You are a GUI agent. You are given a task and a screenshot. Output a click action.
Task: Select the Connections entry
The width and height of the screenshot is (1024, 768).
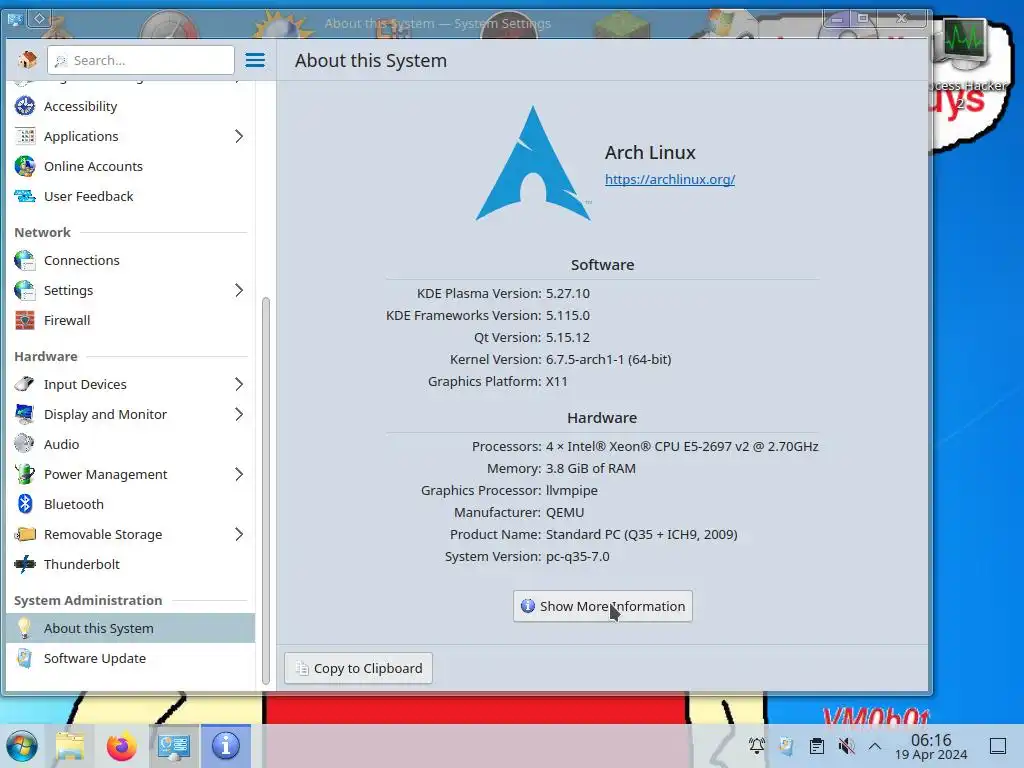tap(131, 260)
